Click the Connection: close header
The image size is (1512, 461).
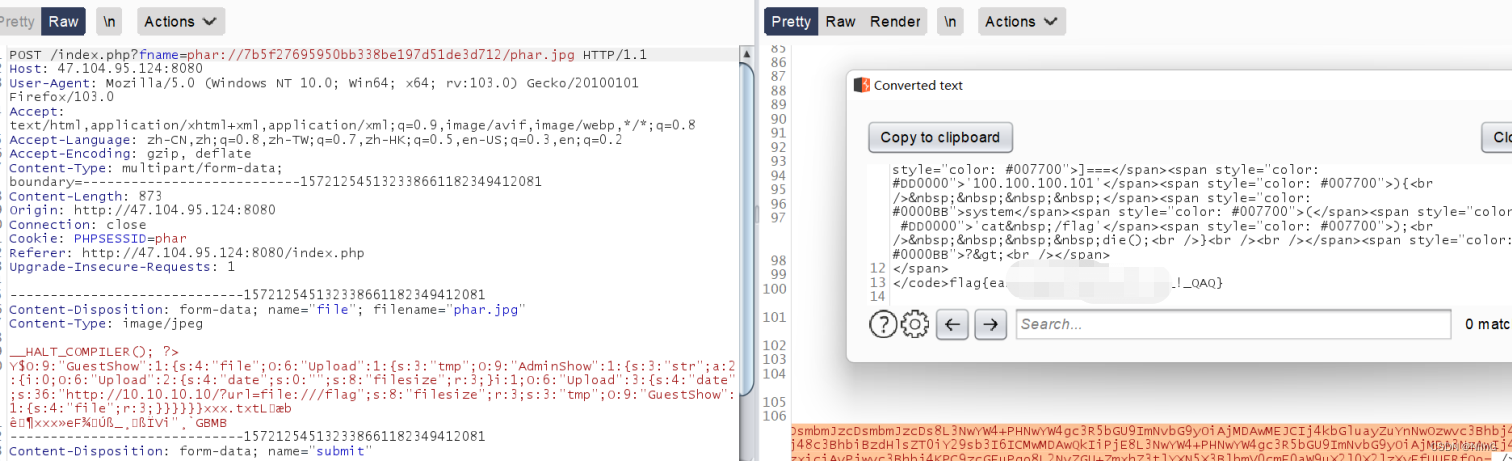pyautogui.click(x=77, y=224)
